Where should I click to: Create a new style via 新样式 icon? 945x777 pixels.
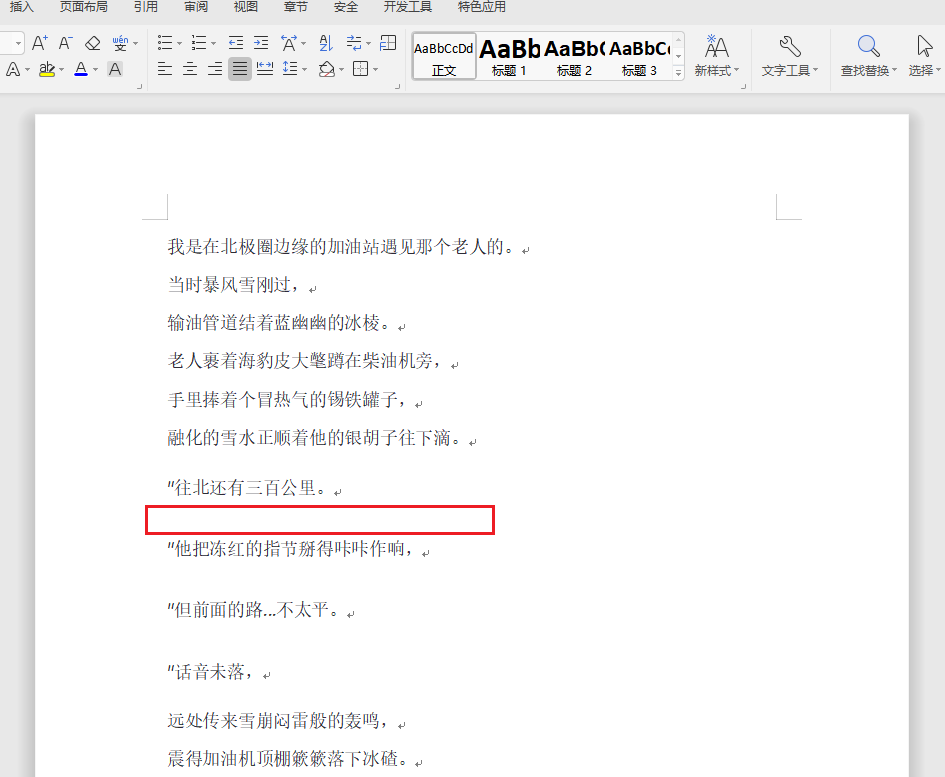click(x=716, y=47)
